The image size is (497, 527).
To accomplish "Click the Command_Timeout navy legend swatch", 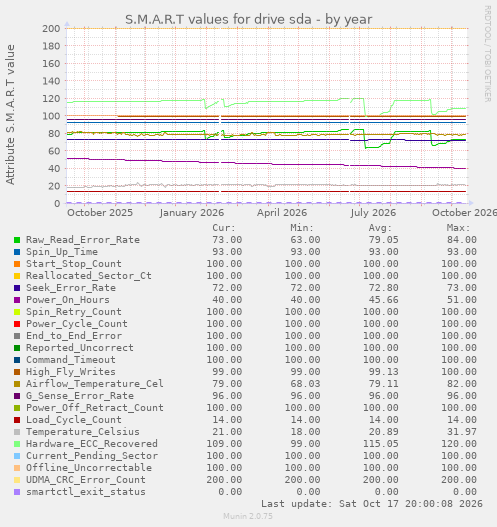I will pos(17,360).
